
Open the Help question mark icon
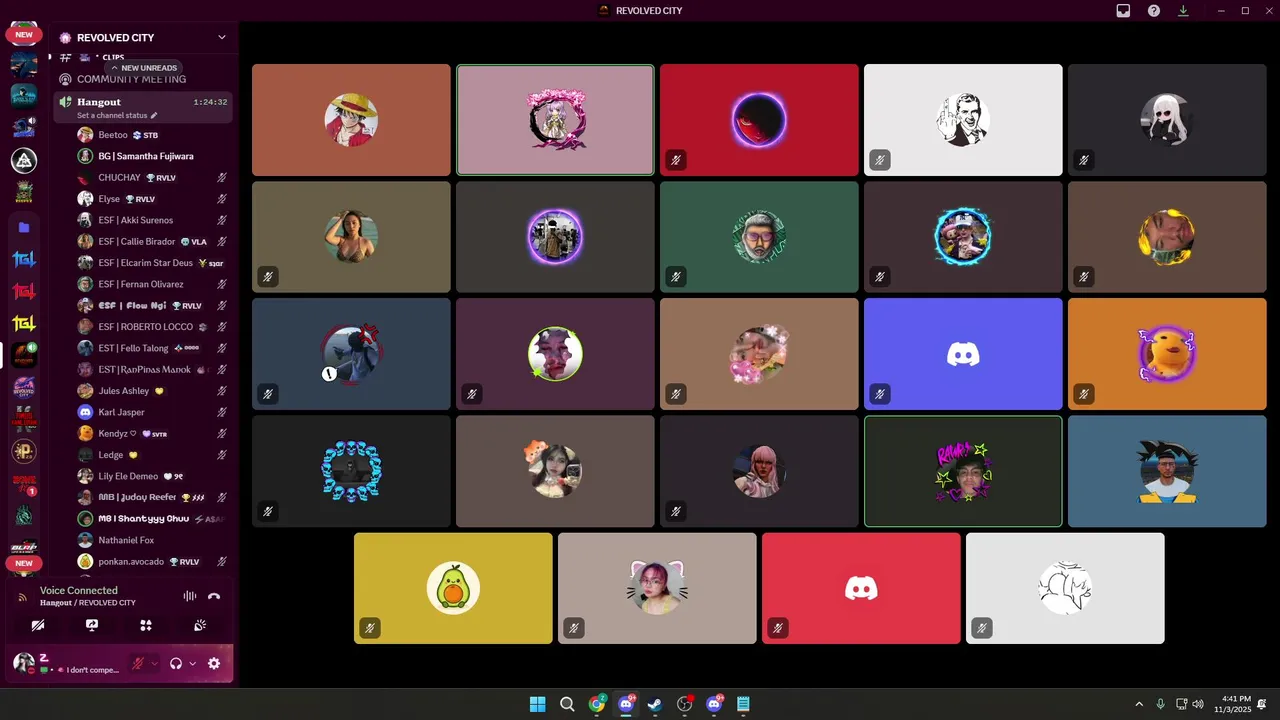click(x=1154, y=11)
